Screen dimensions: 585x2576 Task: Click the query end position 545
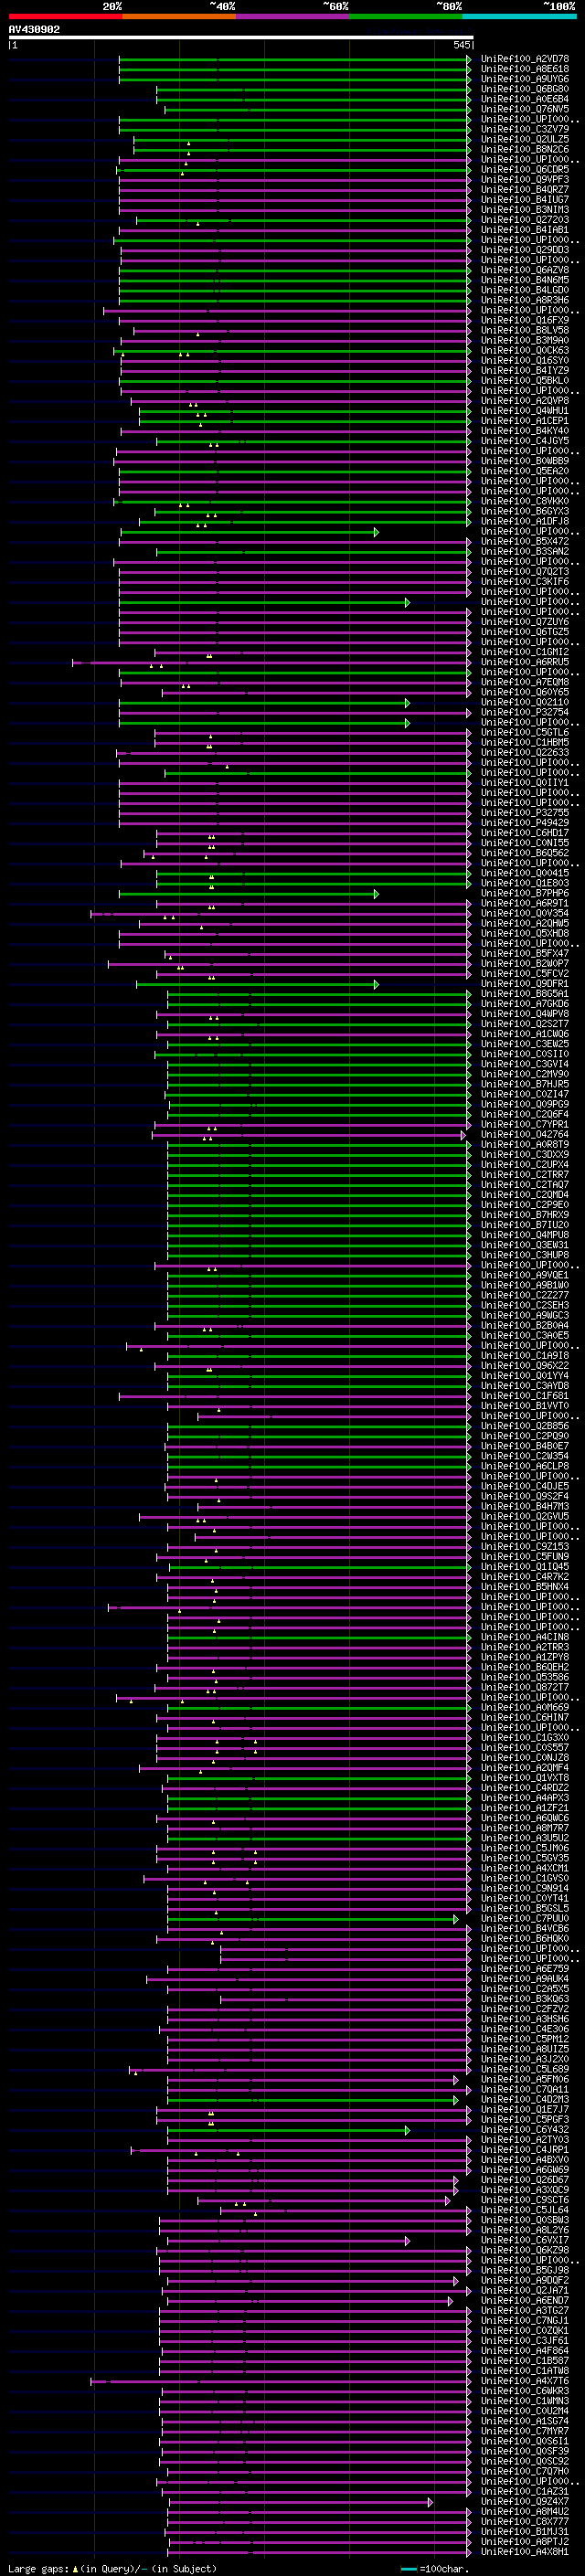pyautogui.click(x=461, y=45)
